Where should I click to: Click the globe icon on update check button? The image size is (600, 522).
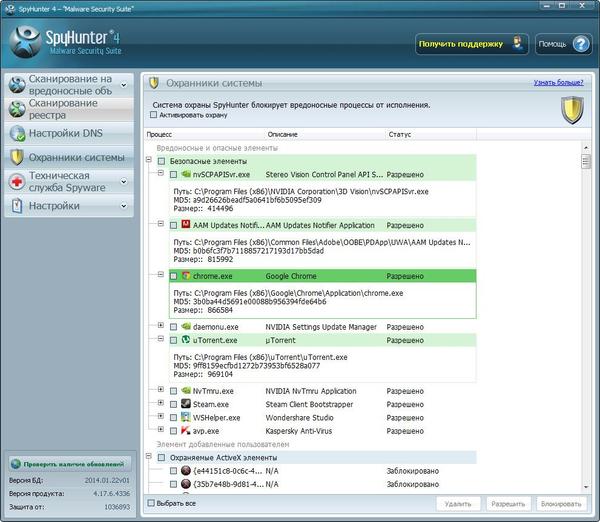pos(16,464)
